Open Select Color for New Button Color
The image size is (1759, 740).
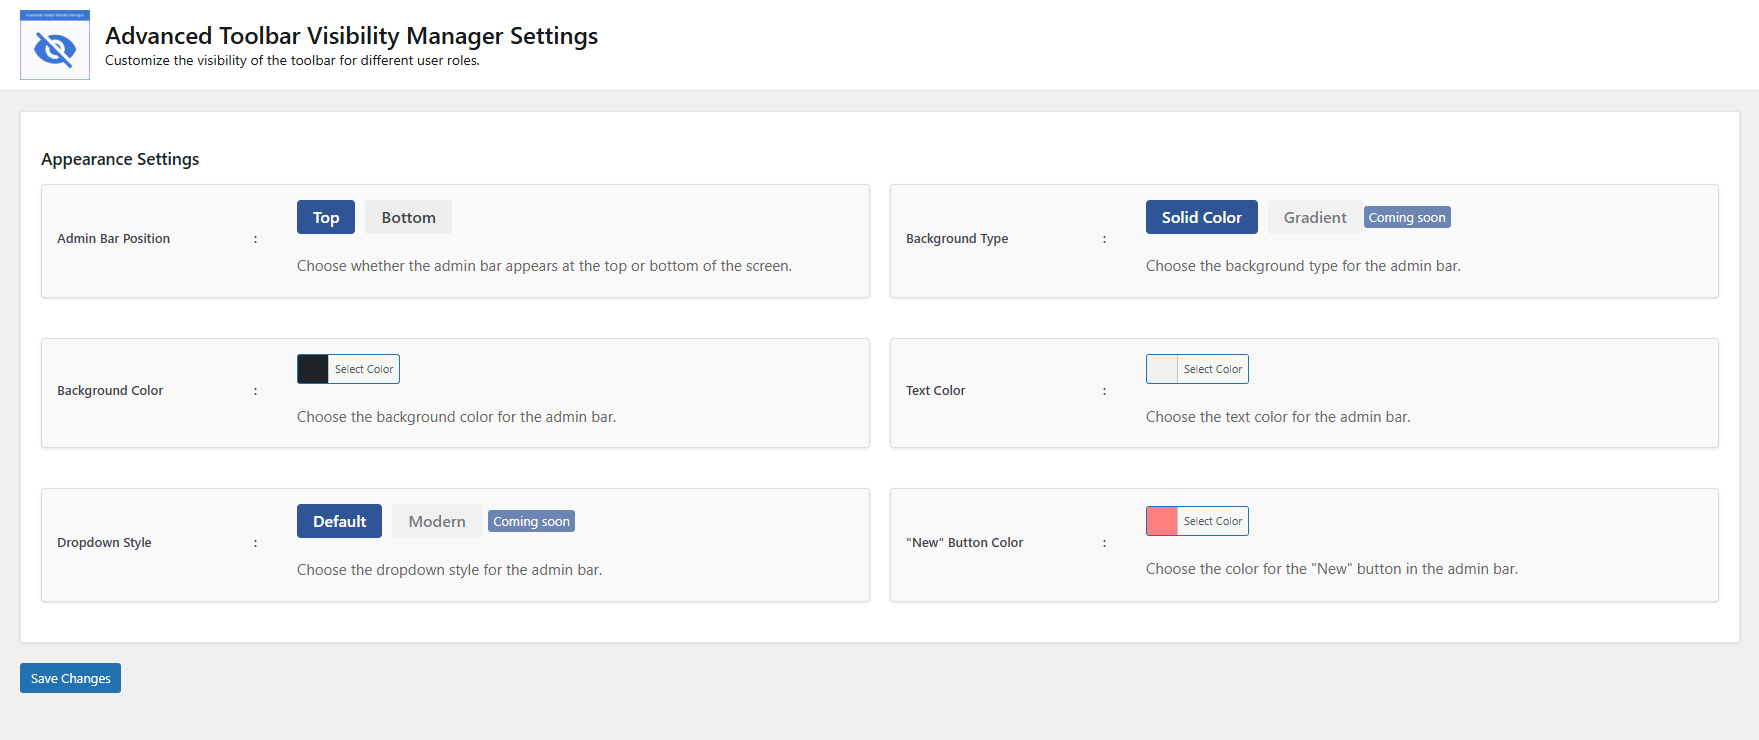tap(1213, 521)
